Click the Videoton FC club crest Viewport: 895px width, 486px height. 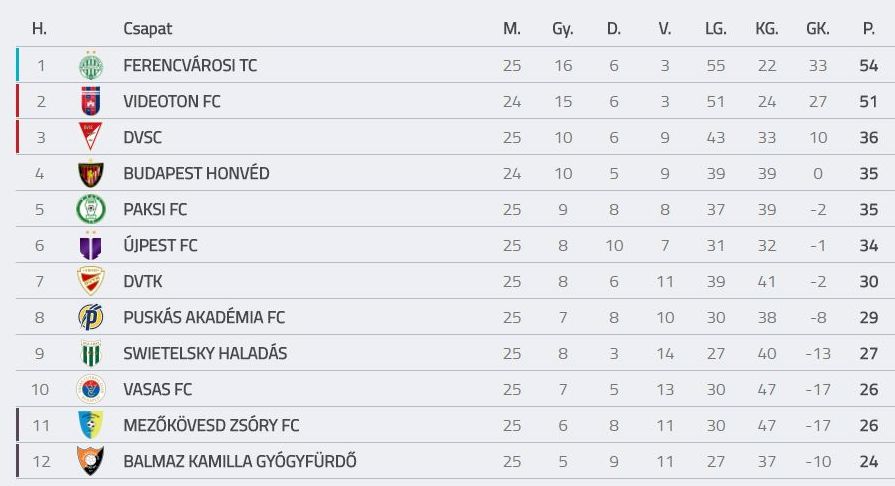[91, 101]
